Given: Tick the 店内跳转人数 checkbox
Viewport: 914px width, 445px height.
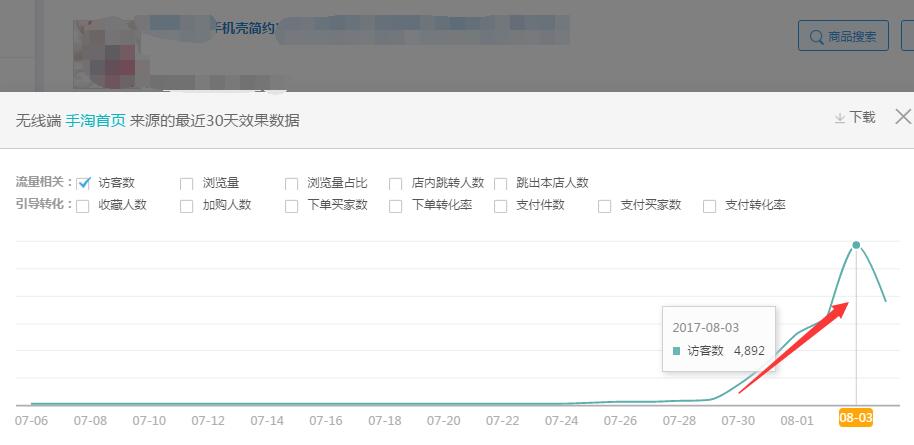Looking at the screenshot, I should coord(396,184).
